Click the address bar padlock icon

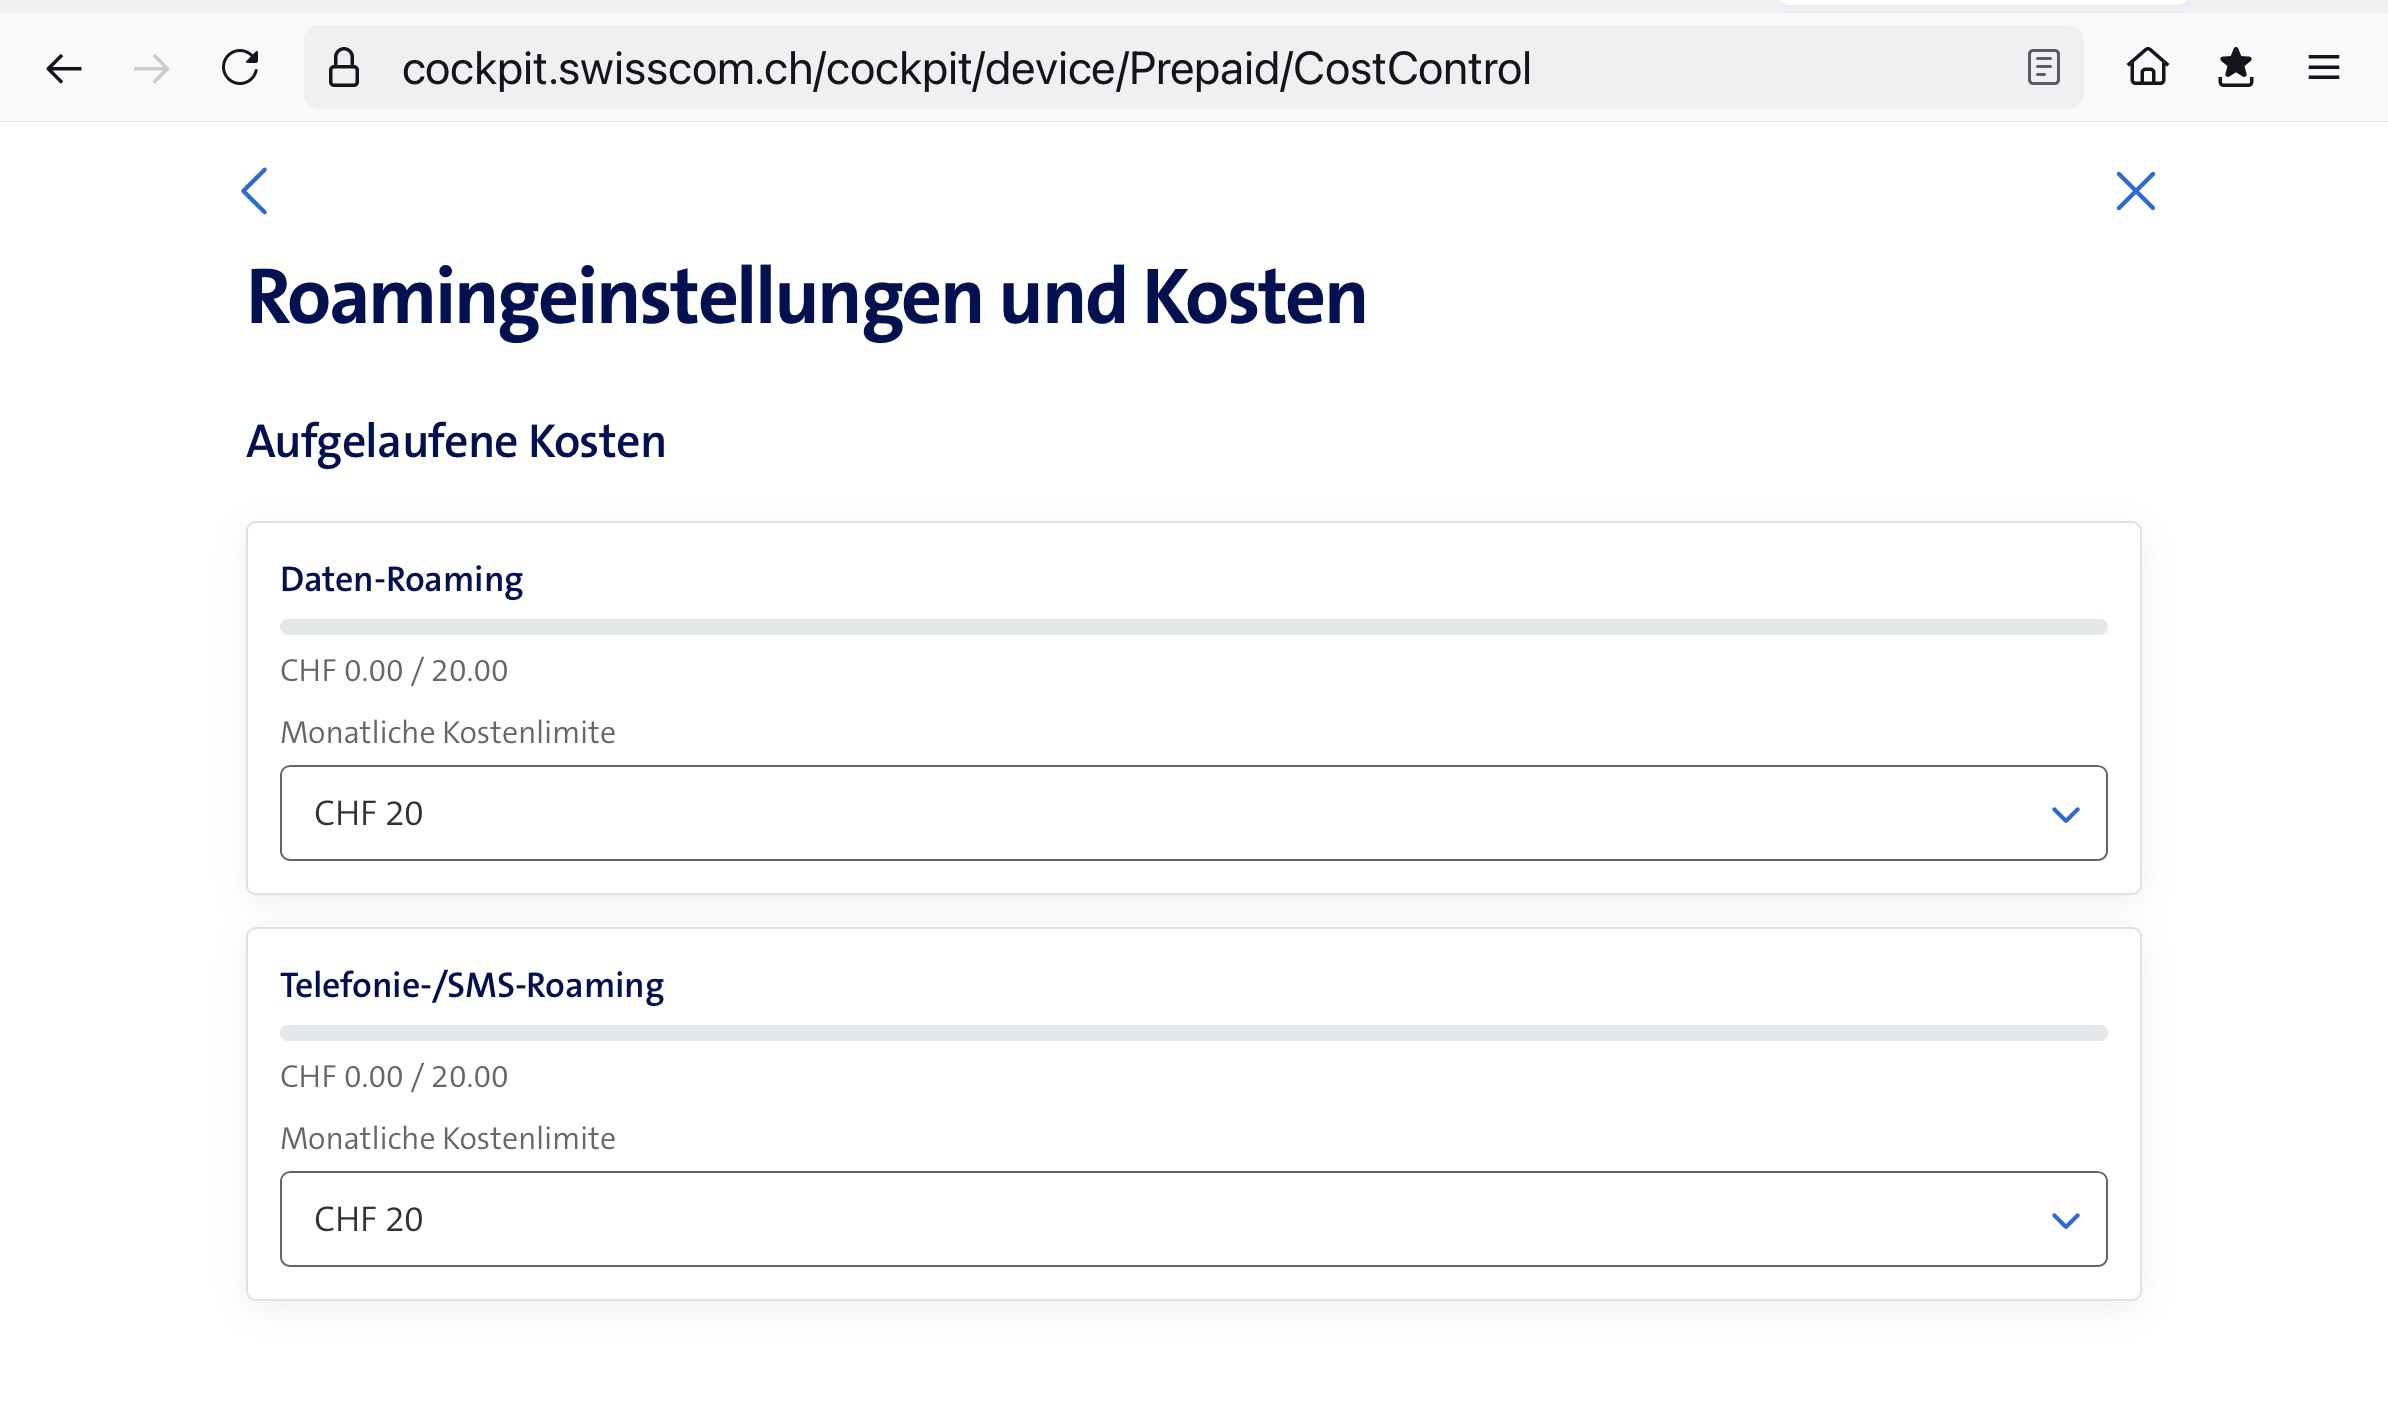click(x=344, y=68)
